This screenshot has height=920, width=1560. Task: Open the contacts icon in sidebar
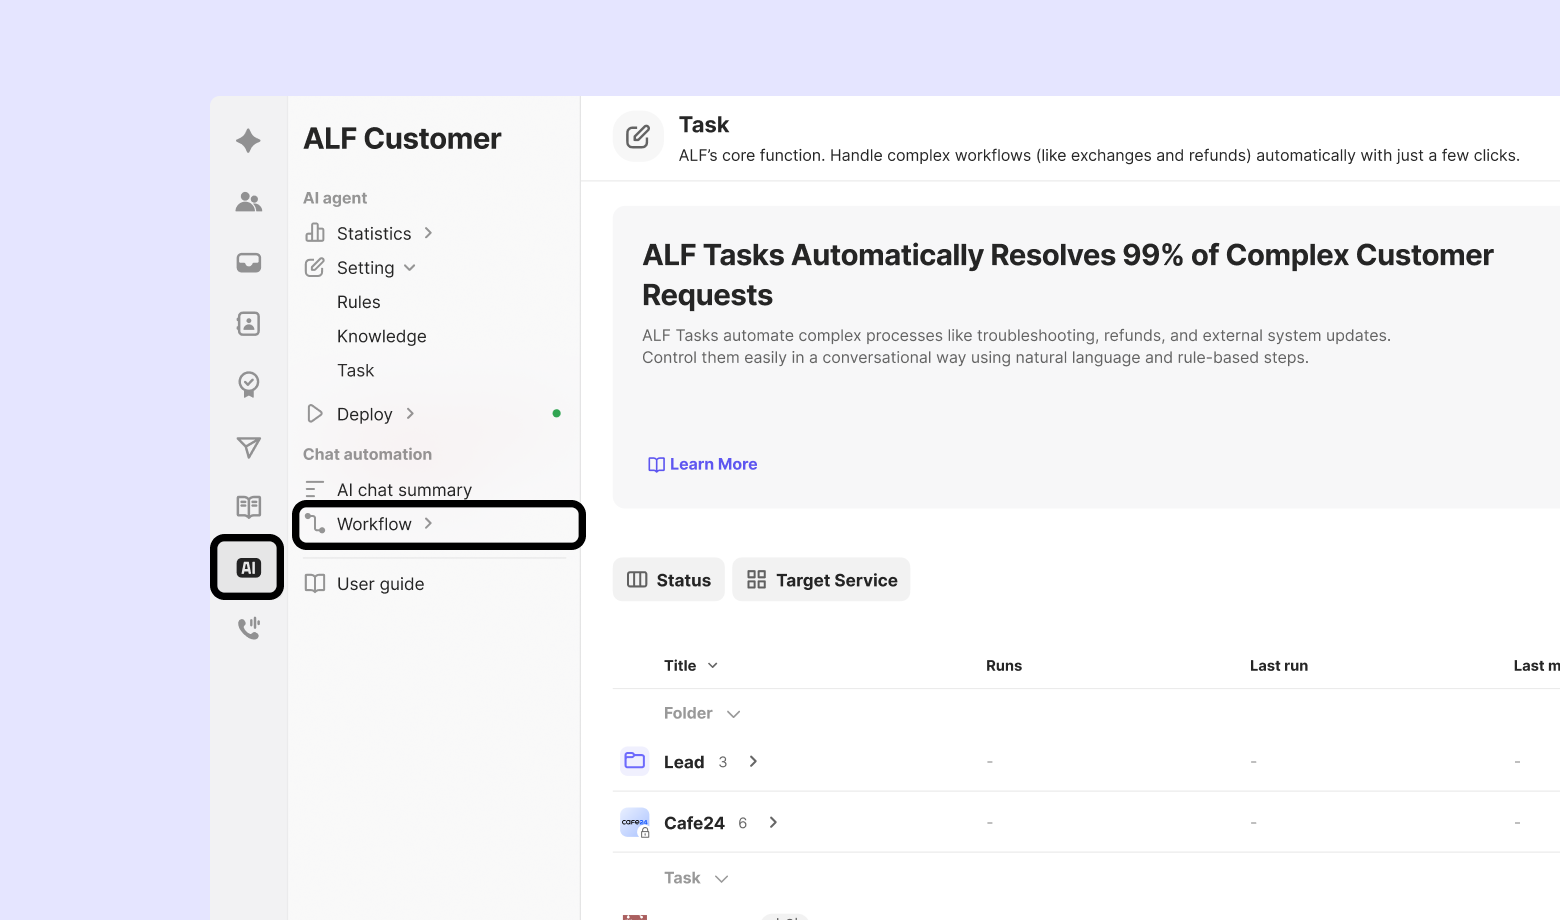click(248, 324)
